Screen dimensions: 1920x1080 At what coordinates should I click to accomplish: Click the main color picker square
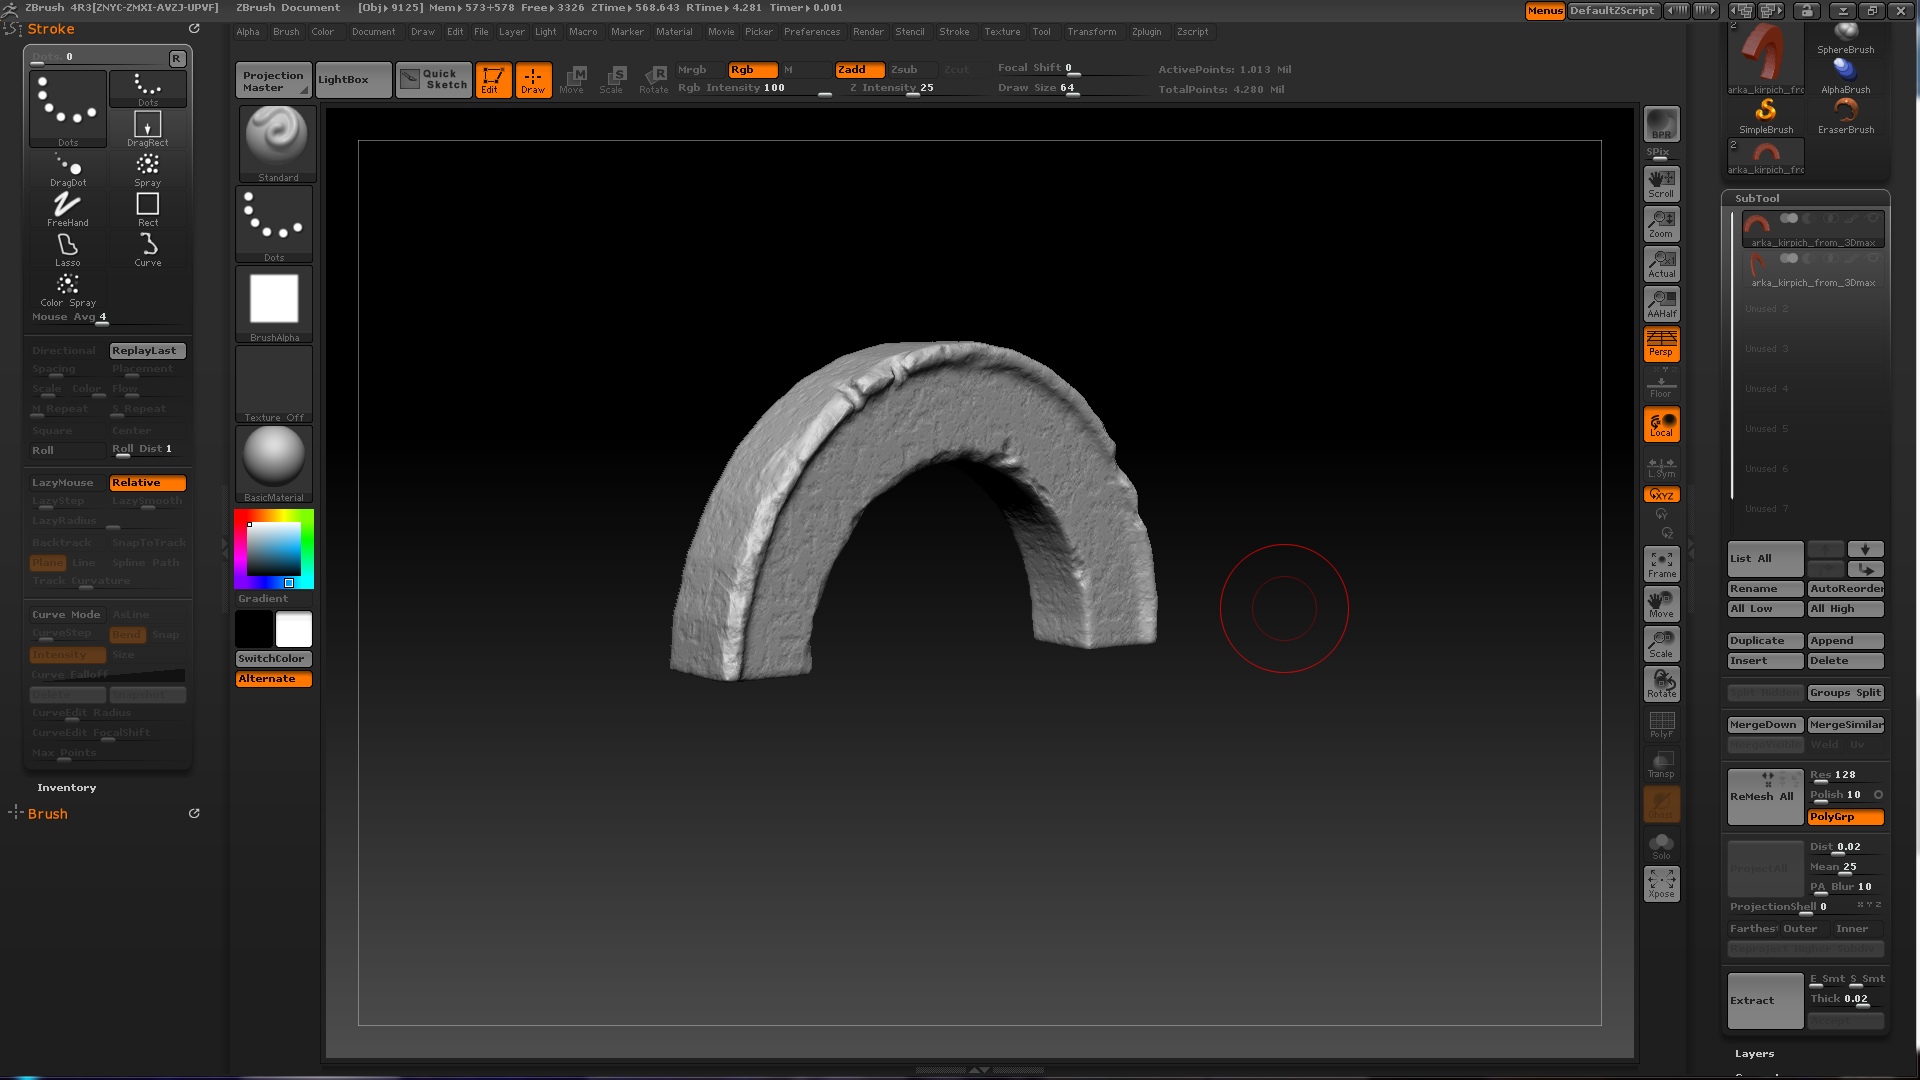pos(273,548)
